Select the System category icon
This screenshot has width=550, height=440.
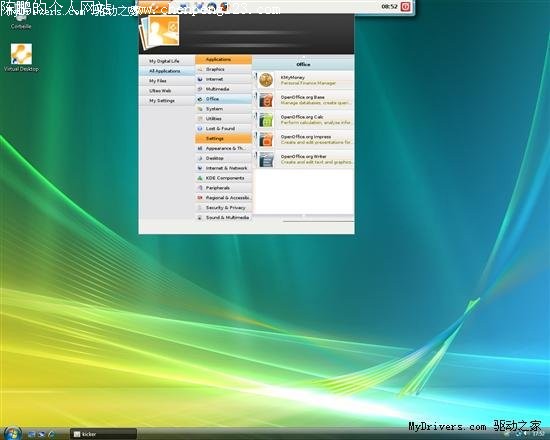(200, 109)
